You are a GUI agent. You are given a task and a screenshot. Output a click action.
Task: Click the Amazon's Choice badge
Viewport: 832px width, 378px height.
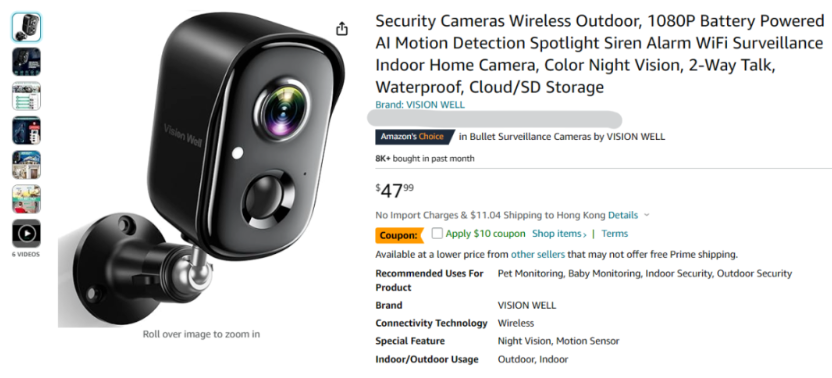coord(414,137)
